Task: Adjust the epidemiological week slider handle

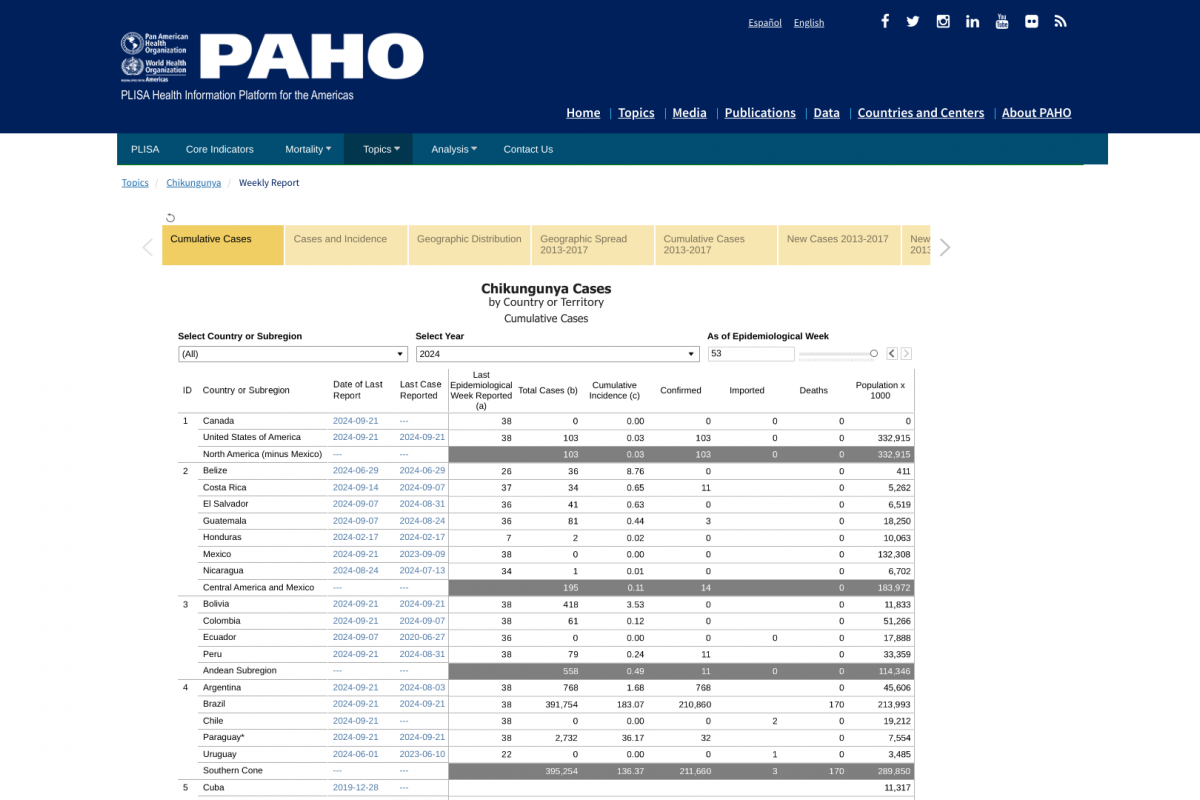Action: [x=874, y=353]
